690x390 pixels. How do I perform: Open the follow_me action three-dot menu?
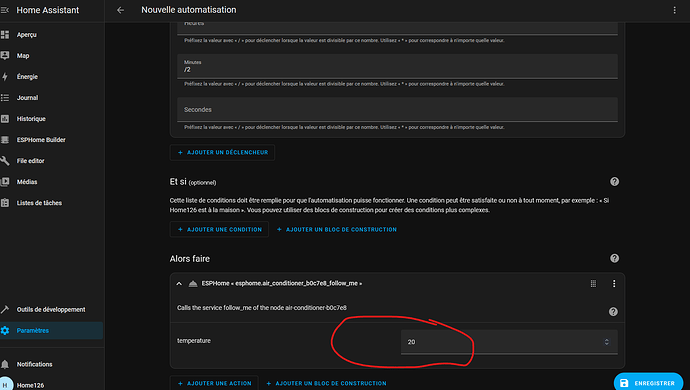coord(614,283)
